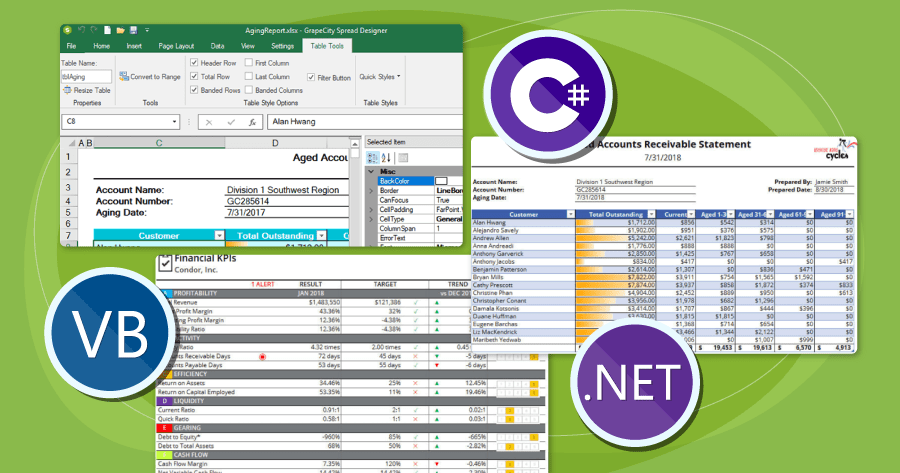Select the BackColor property row
900x473 pixels.
(420, 181)
